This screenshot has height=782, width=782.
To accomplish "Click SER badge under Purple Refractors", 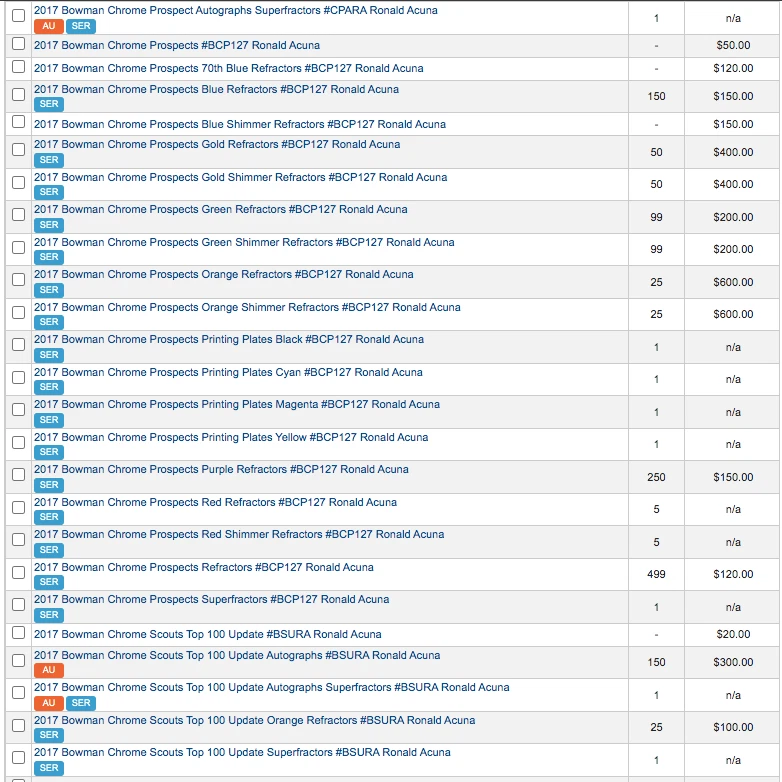I will 49,484.
